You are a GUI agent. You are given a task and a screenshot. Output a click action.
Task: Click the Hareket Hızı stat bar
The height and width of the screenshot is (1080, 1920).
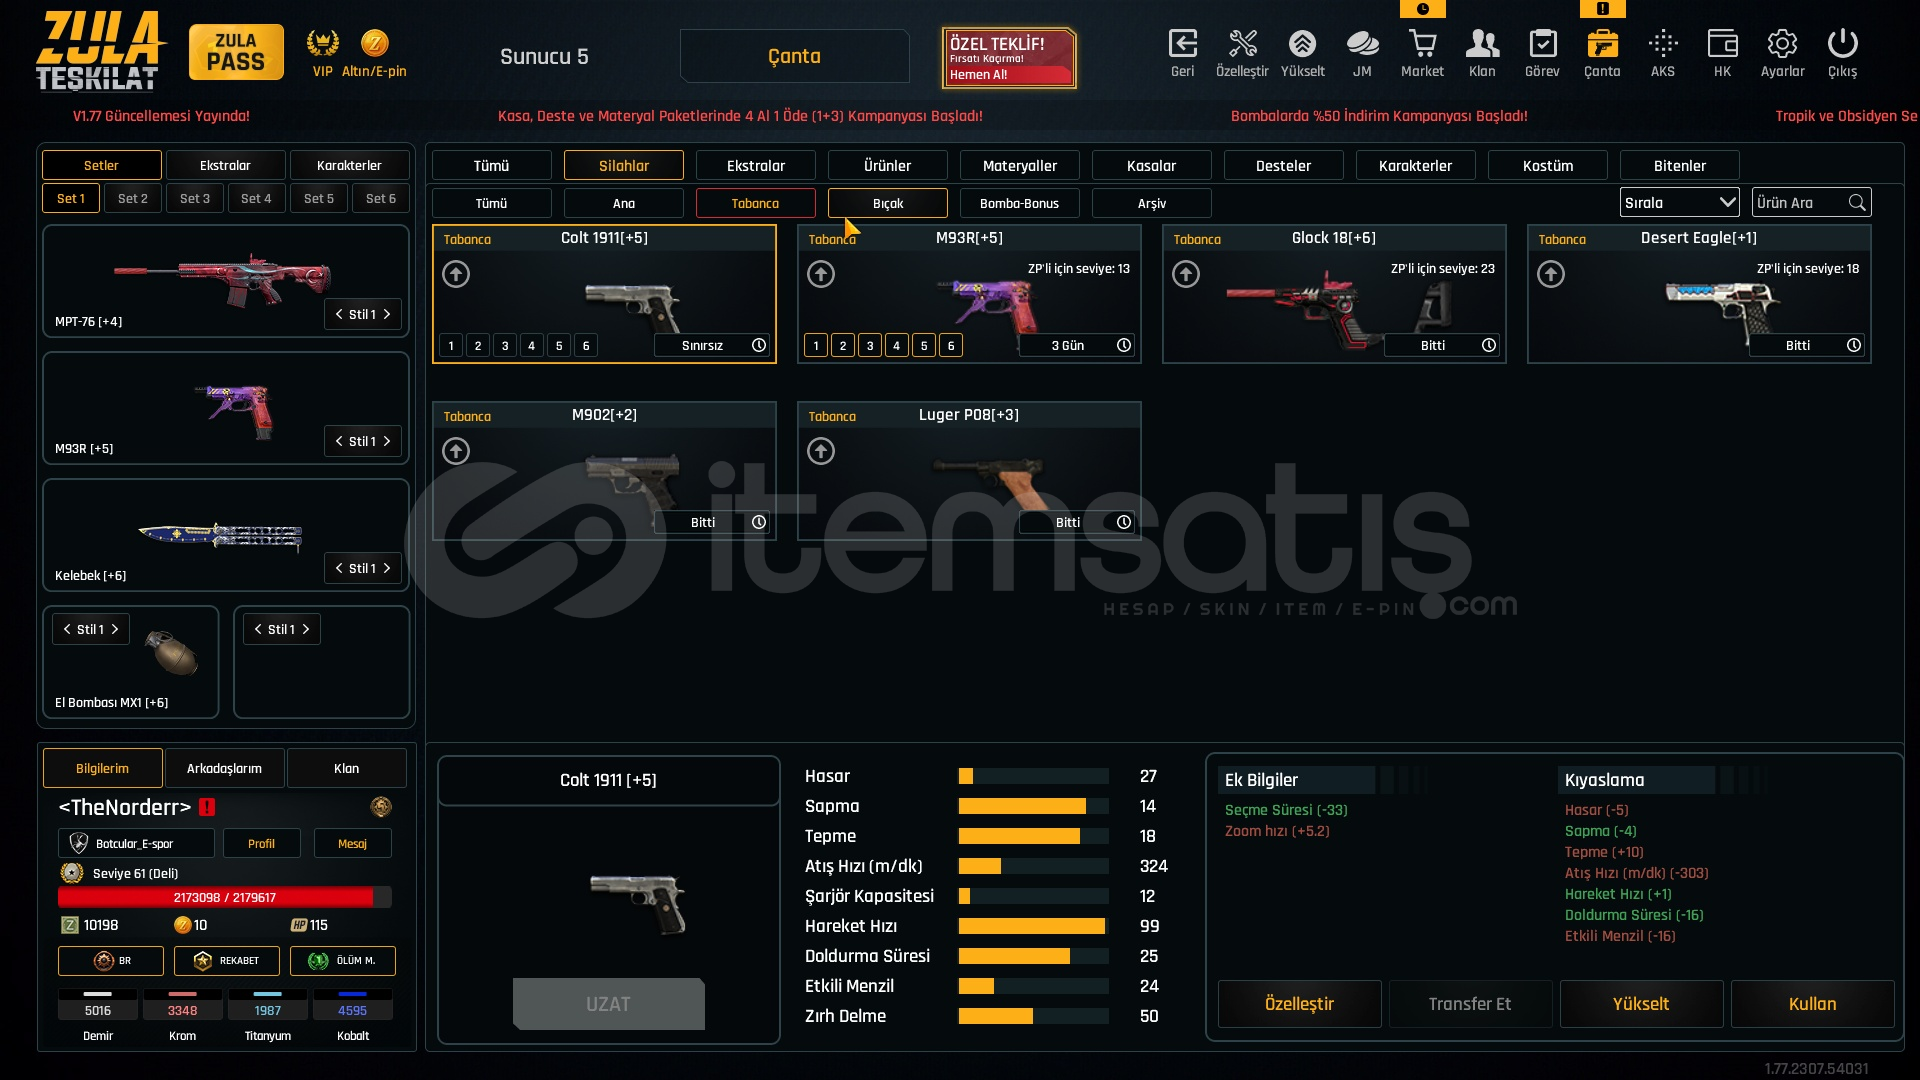[1033, 926]
